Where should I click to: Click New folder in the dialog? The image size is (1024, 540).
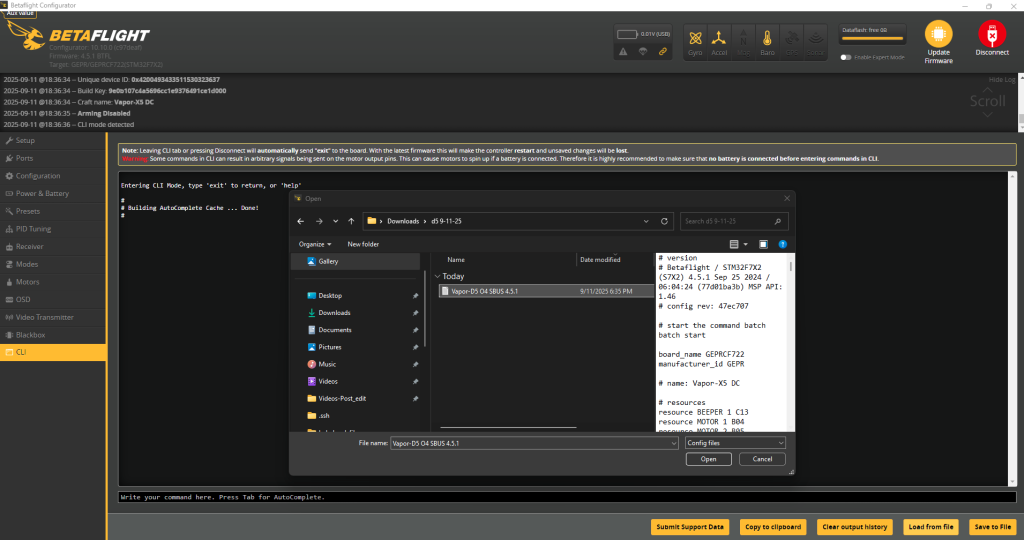pos(363,244)
